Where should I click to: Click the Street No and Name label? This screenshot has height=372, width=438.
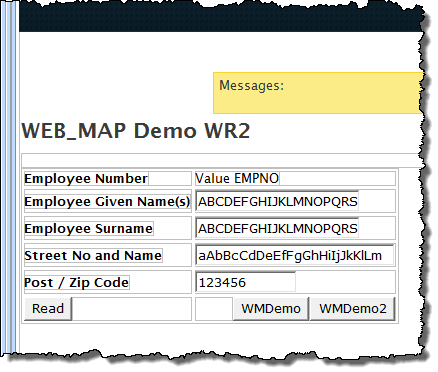click(93, 256)
